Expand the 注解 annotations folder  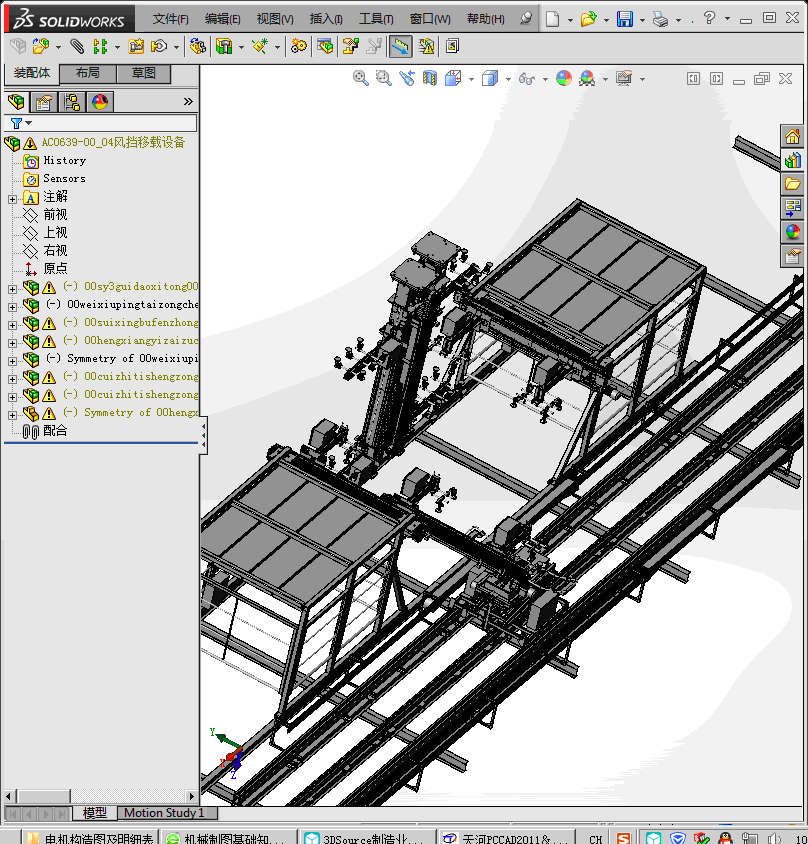point(12,197)
